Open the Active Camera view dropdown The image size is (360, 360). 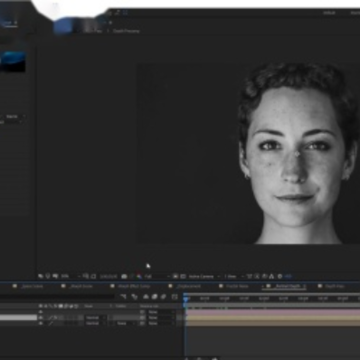(x=205, y=276)
